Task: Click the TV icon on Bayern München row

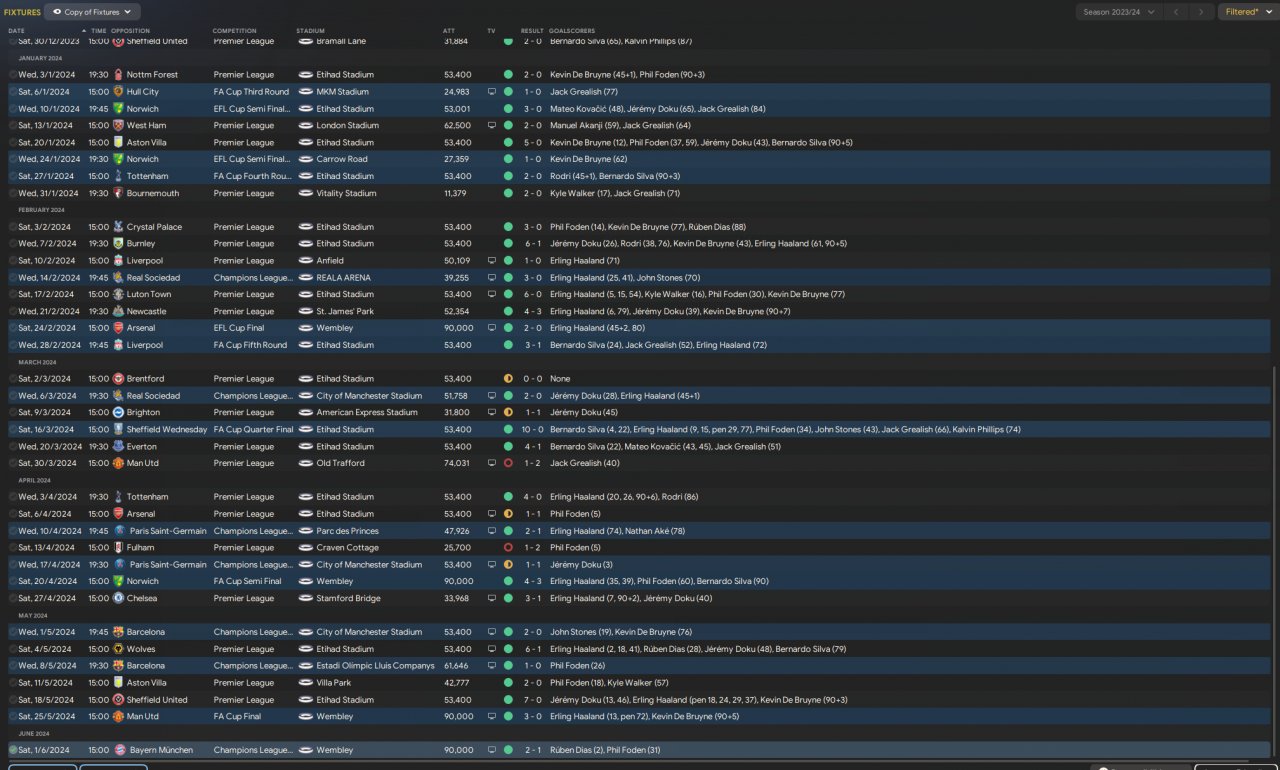Action: point(492,750)
